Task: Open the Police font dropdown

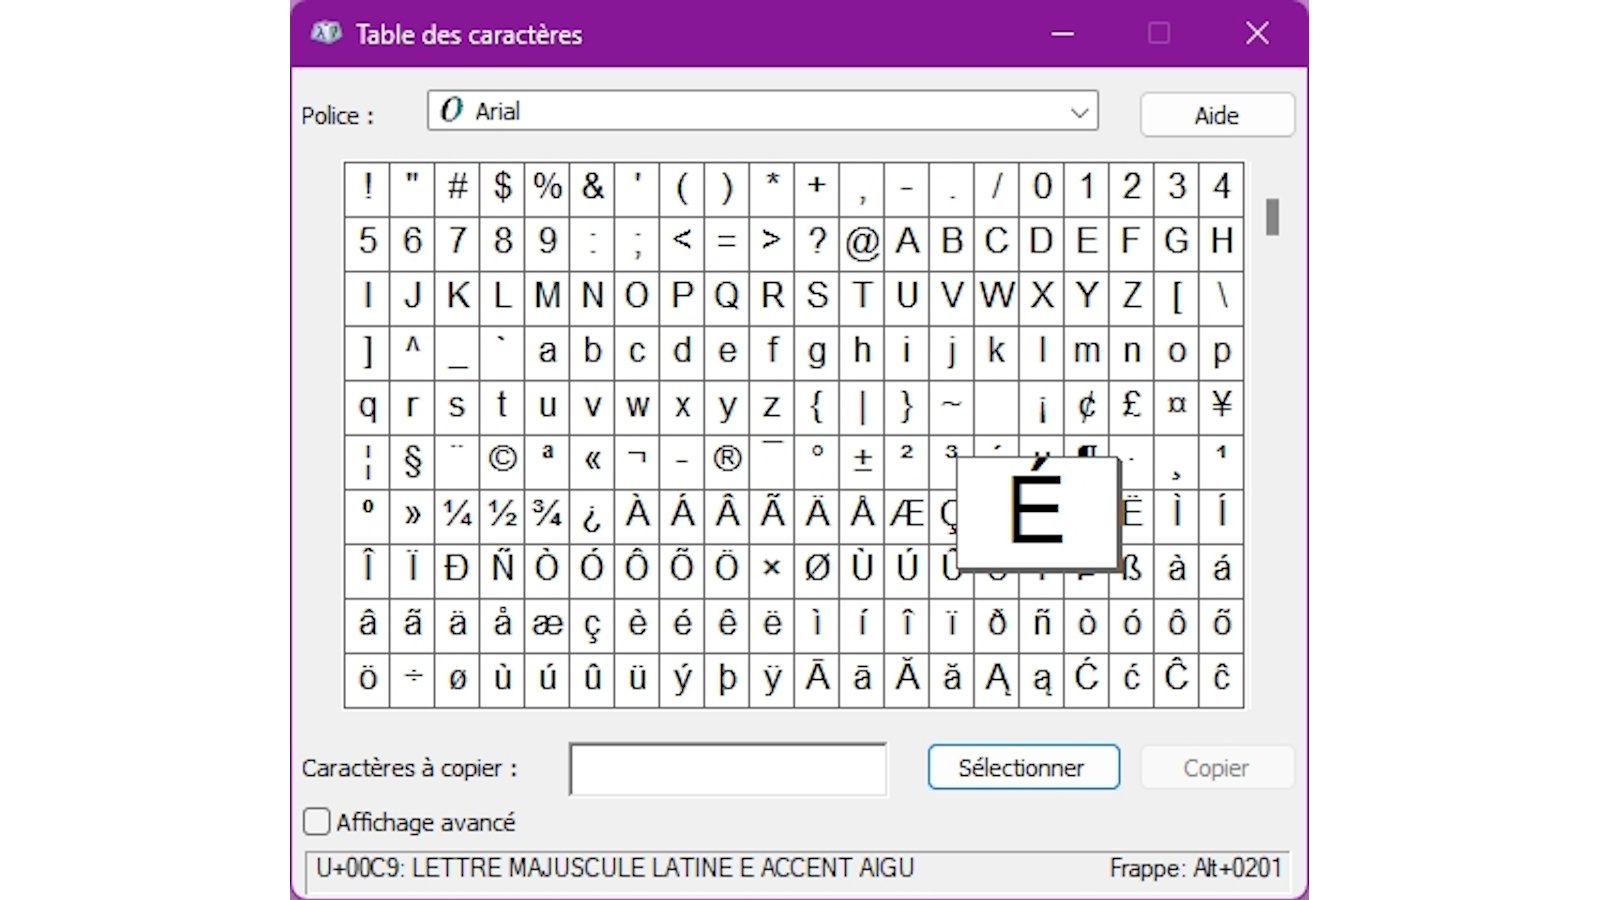Action: tap(762, 111)
